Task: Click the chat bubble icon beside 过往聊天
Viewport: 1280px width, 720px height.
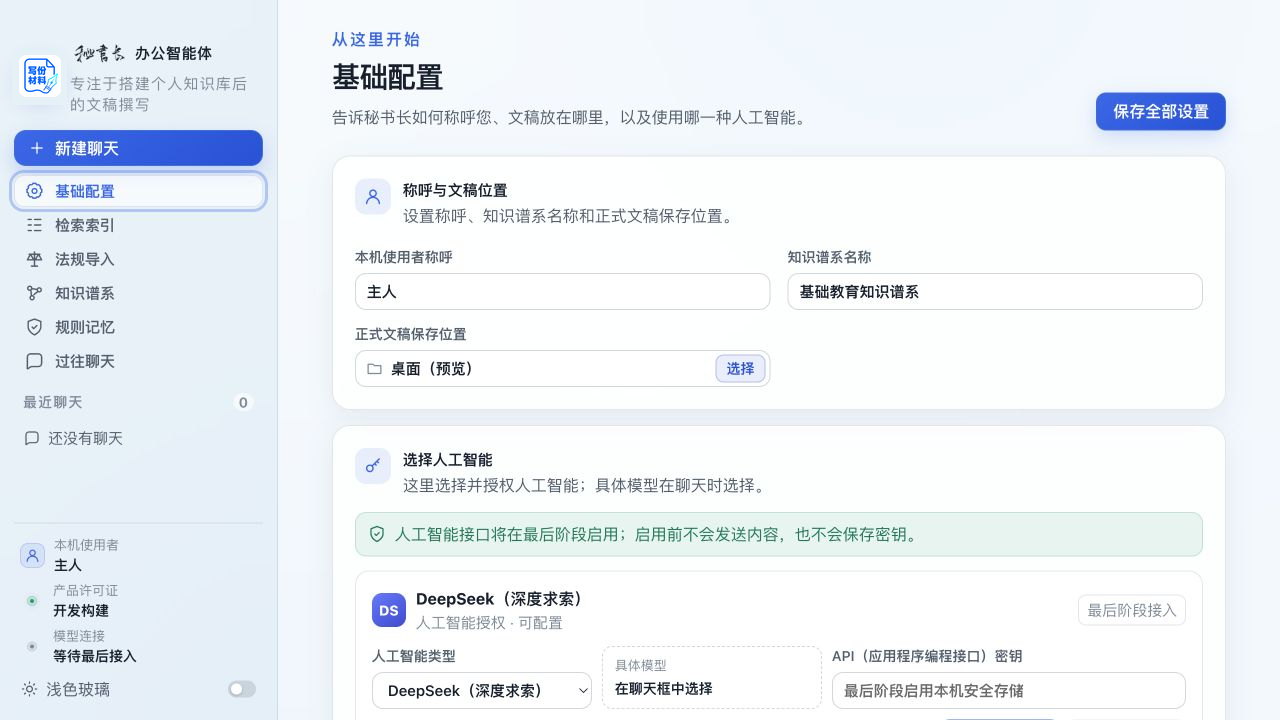Action: 34,361
